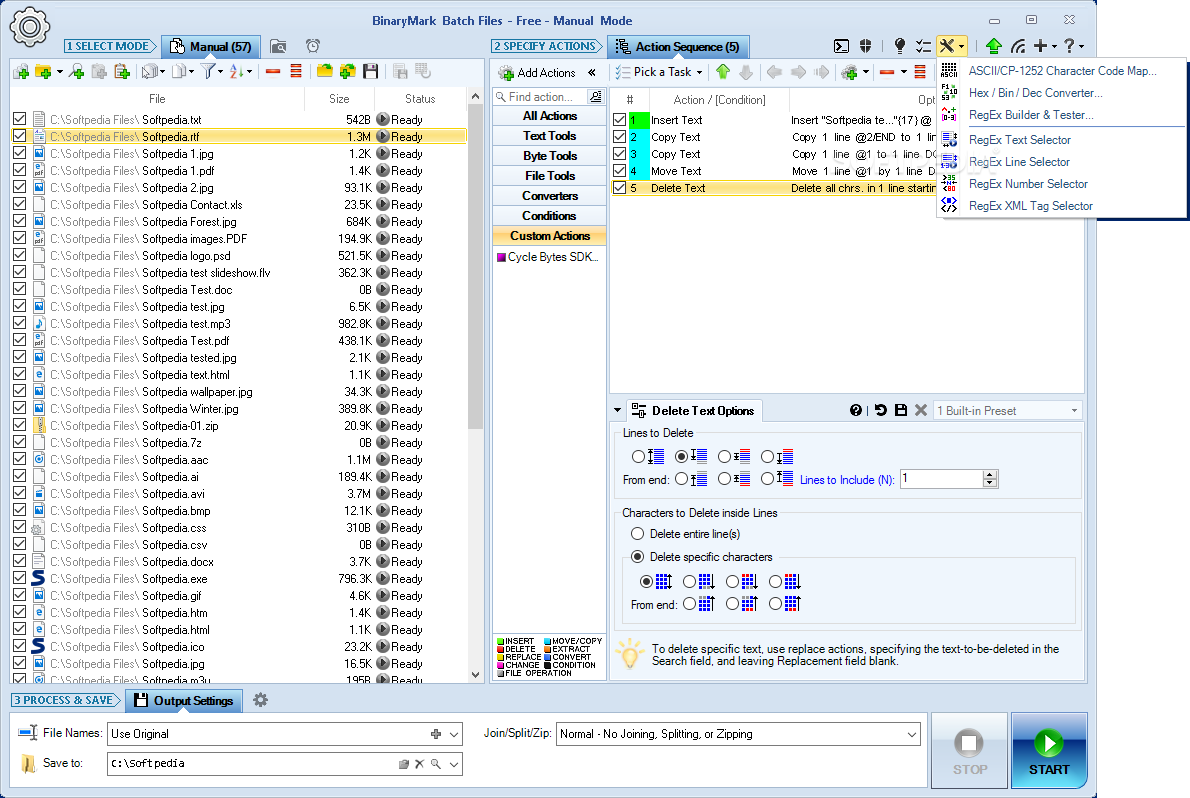Select the Cycle Bytes SDK custom action
Viewport: 1190px width, 798px height.
[x=549, y=257]
